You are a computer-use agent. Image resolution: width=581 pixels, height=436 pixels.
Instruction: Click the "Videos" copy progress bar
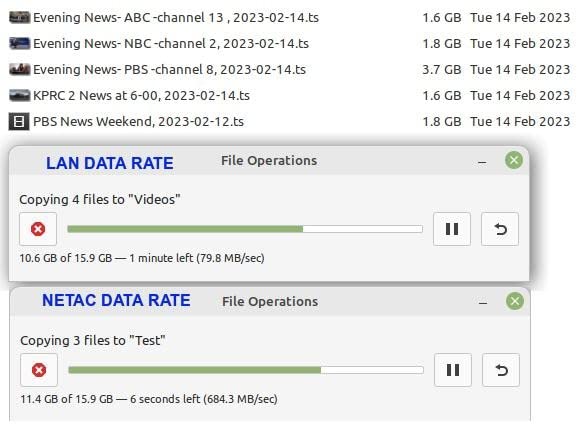(x=245, y=229)
